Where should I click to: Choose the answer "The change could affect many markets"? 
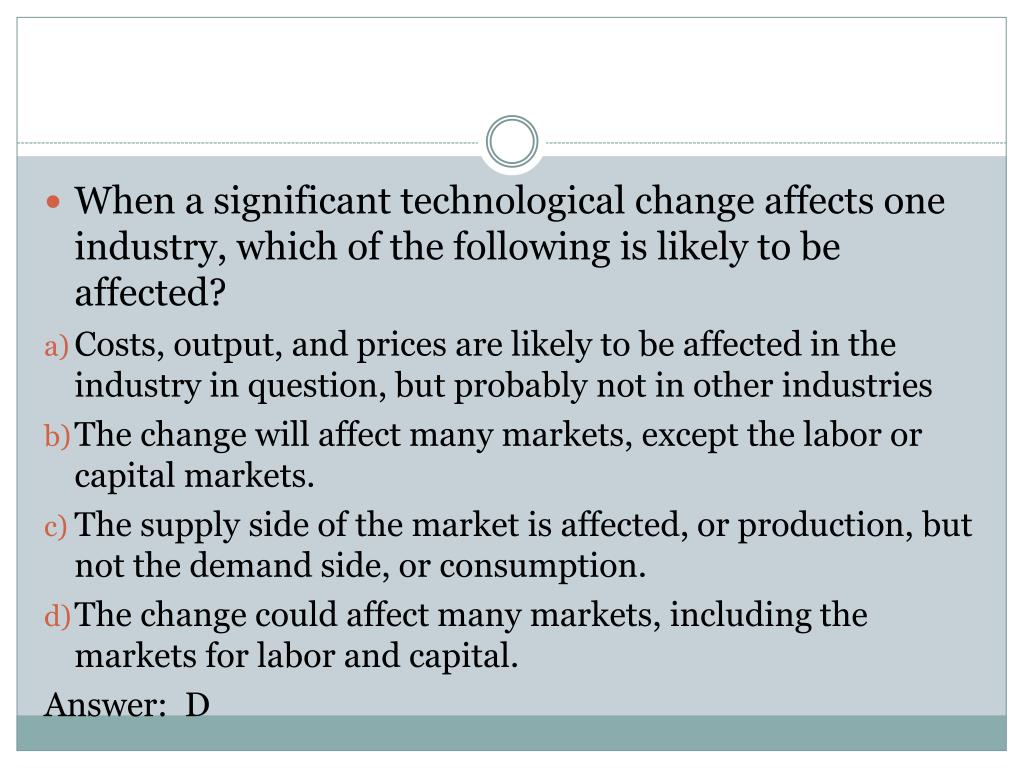(x=471, y=635)
